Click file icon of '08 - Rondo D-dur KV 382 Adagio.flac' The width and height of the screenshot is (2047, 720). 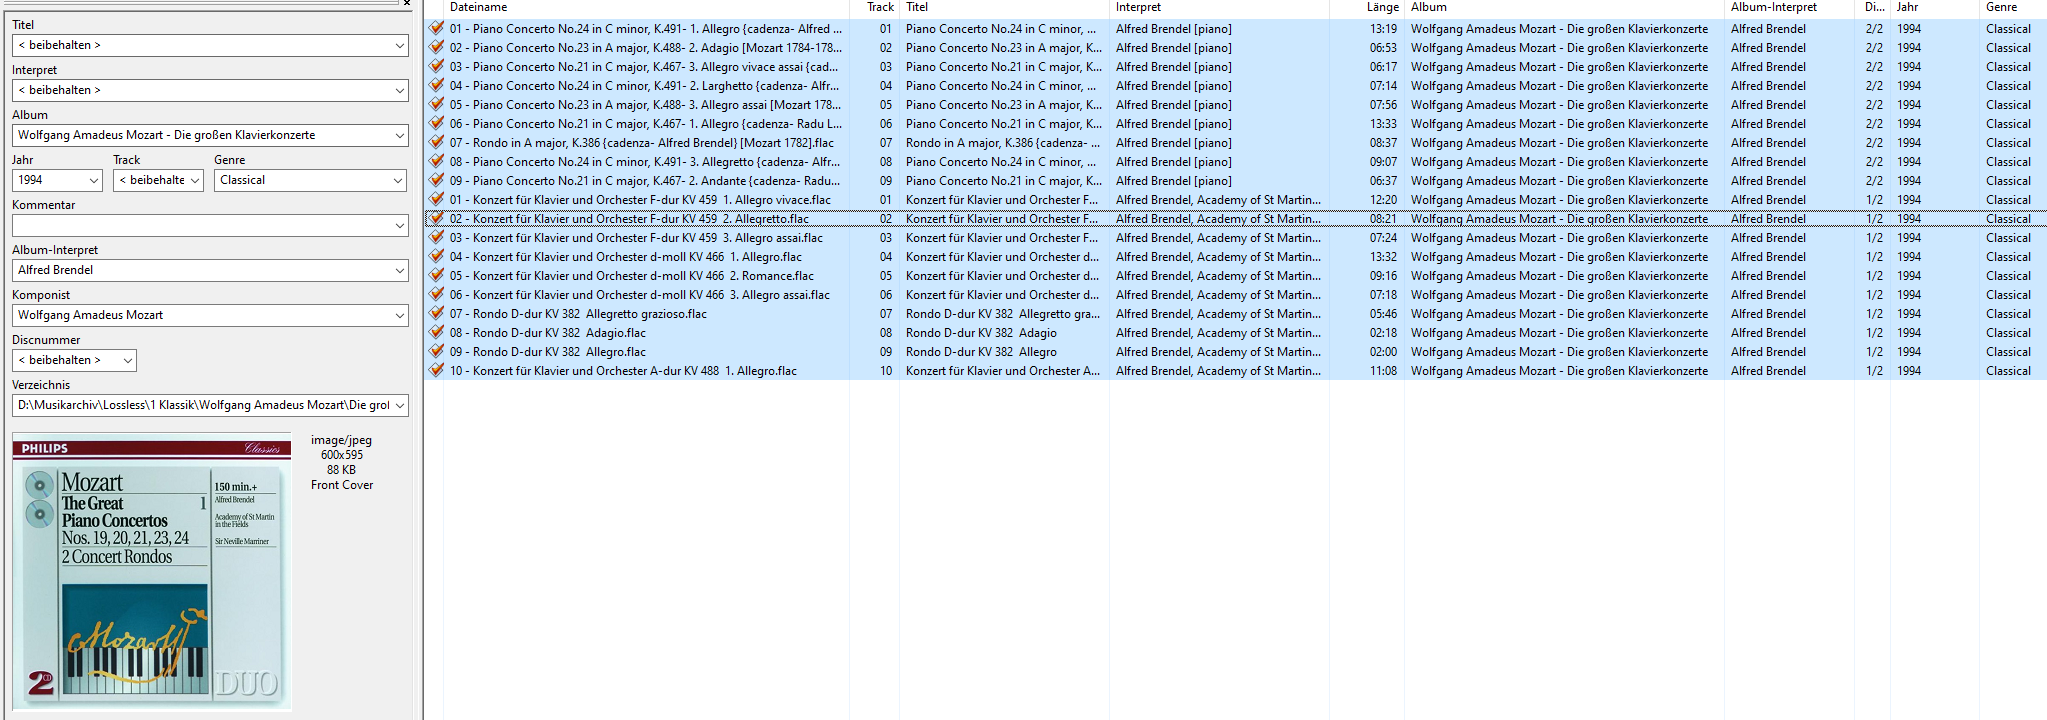pyautogui.click(x=437, y=333)
